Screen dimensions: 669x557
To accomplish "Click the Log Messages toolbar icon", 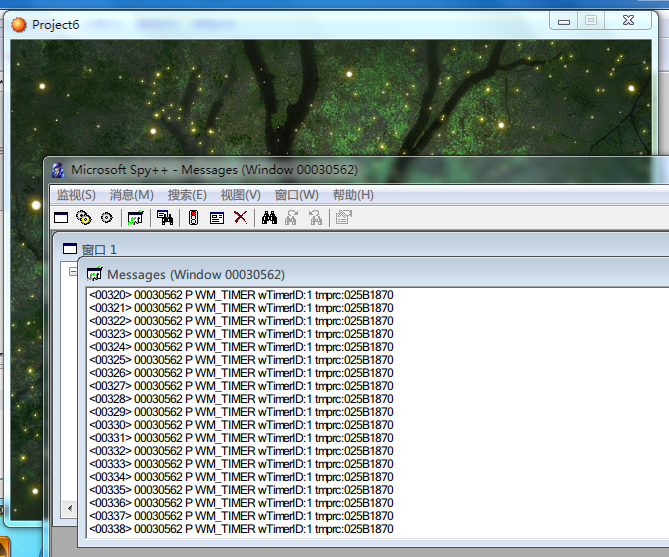I will [136, 218].
